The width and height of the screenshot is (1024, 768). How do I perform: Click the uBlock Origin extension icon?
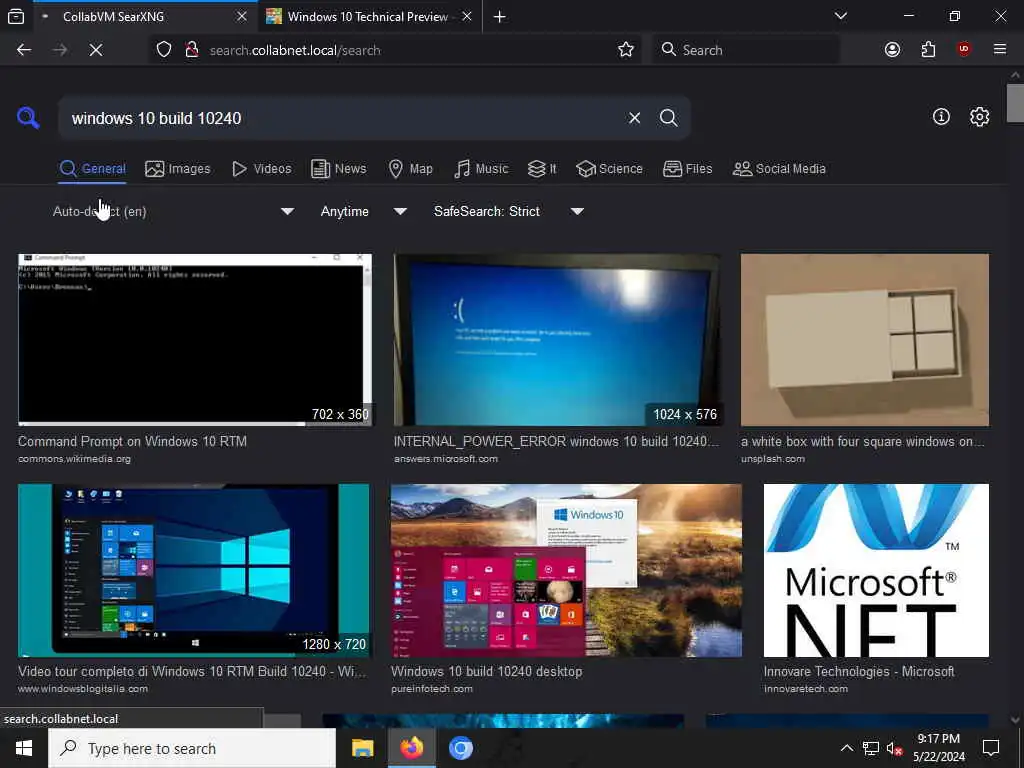click(x=964, y=50)
